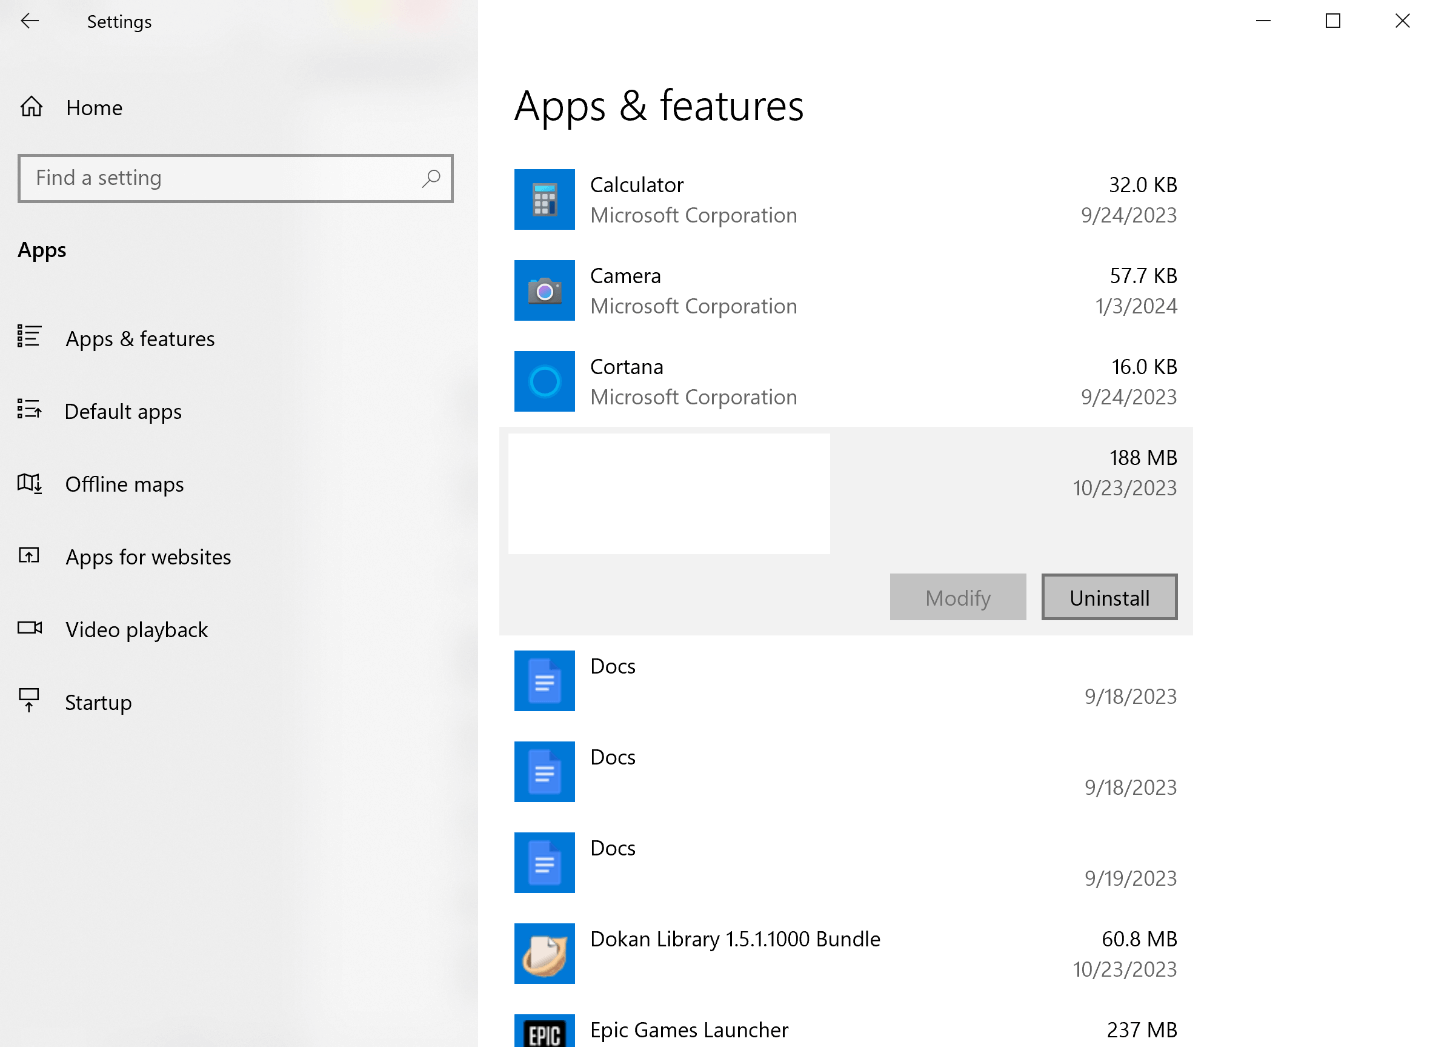Click the Camera app icon
The height and width of the screenshot is (1047, 1430).
pyautogui.click(x=544, y=291)
